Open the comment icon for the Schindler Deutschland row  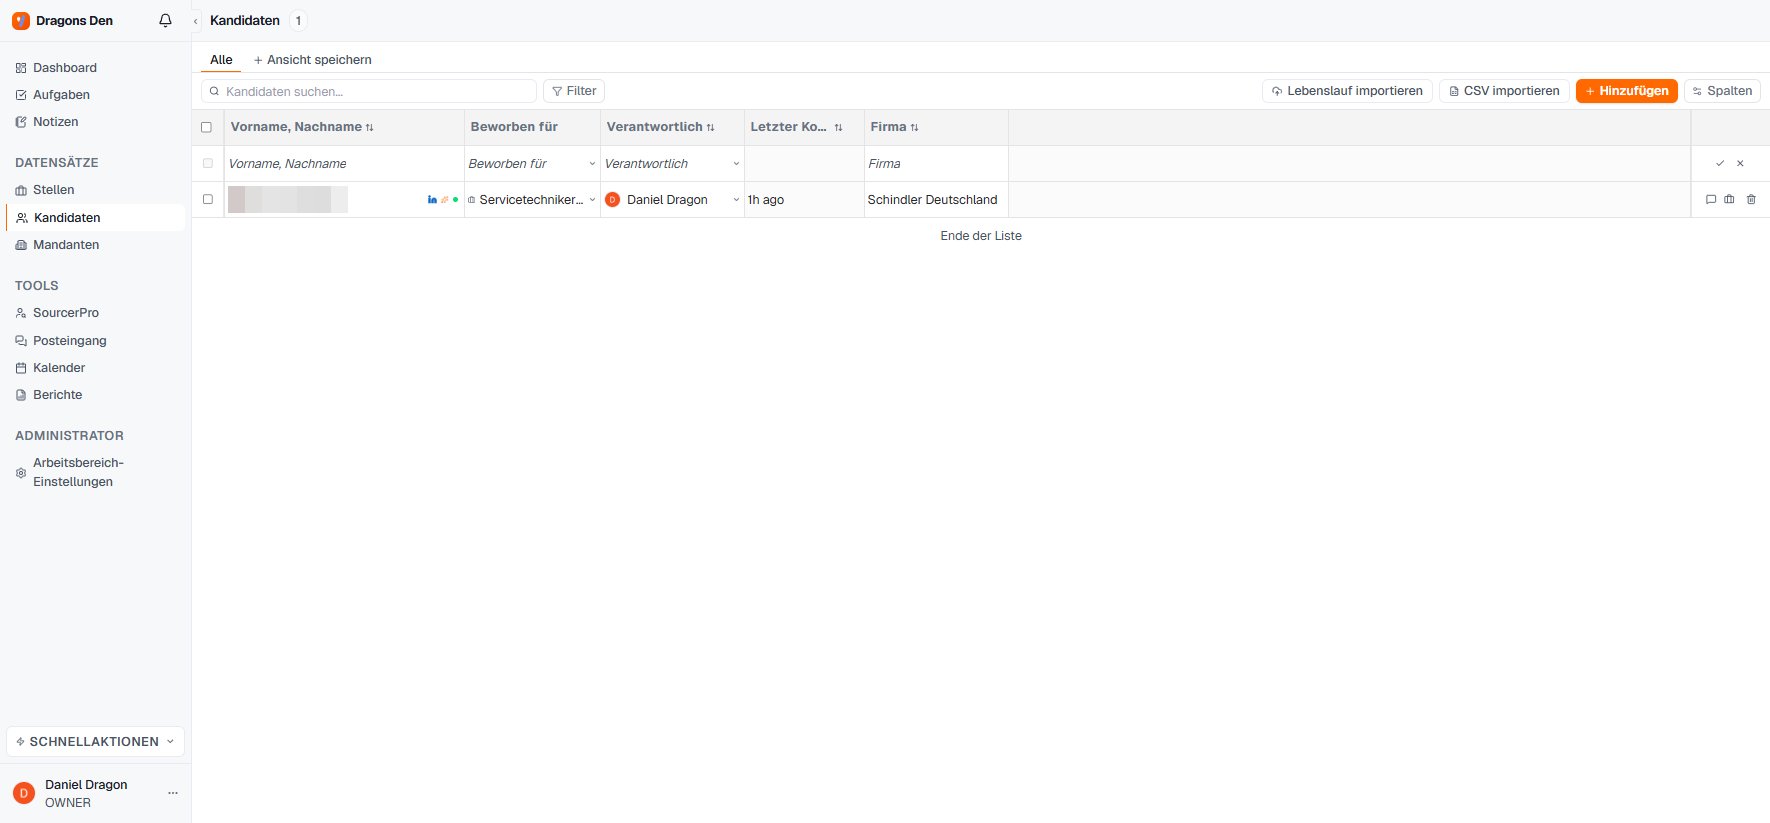click(1711, 199)
